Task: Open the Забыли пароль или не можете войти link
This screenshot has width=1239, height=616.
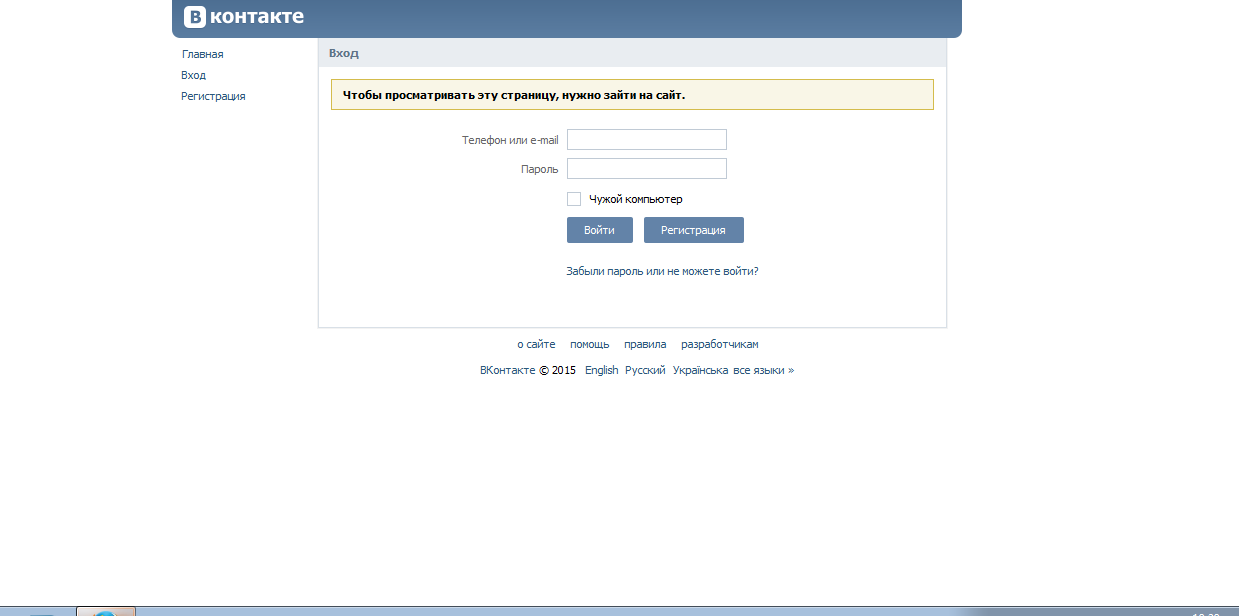Action: (662, 271)
